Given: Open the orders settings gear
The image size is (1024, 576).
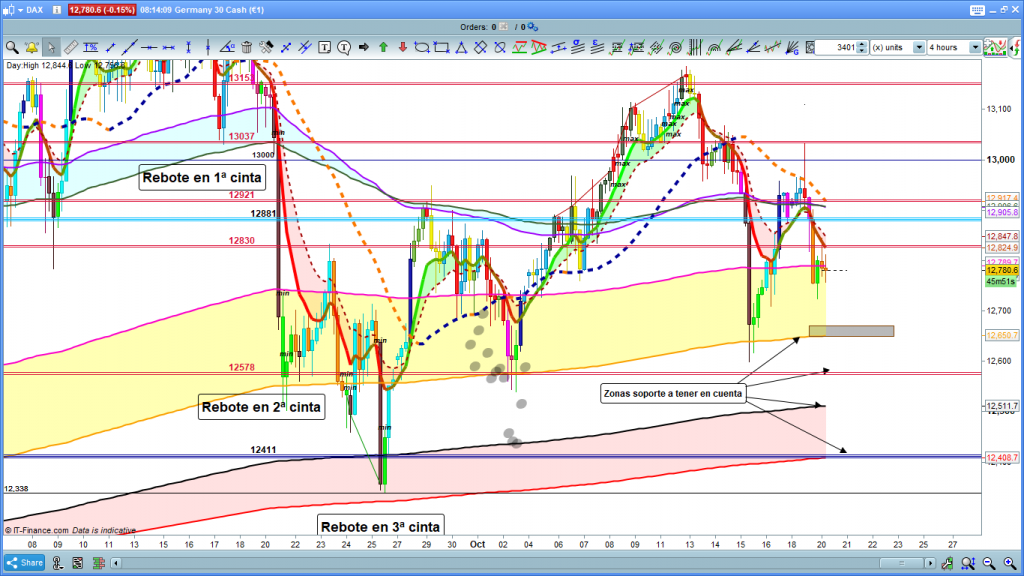Looking at the screenshot, I should (x=536, y=27).
